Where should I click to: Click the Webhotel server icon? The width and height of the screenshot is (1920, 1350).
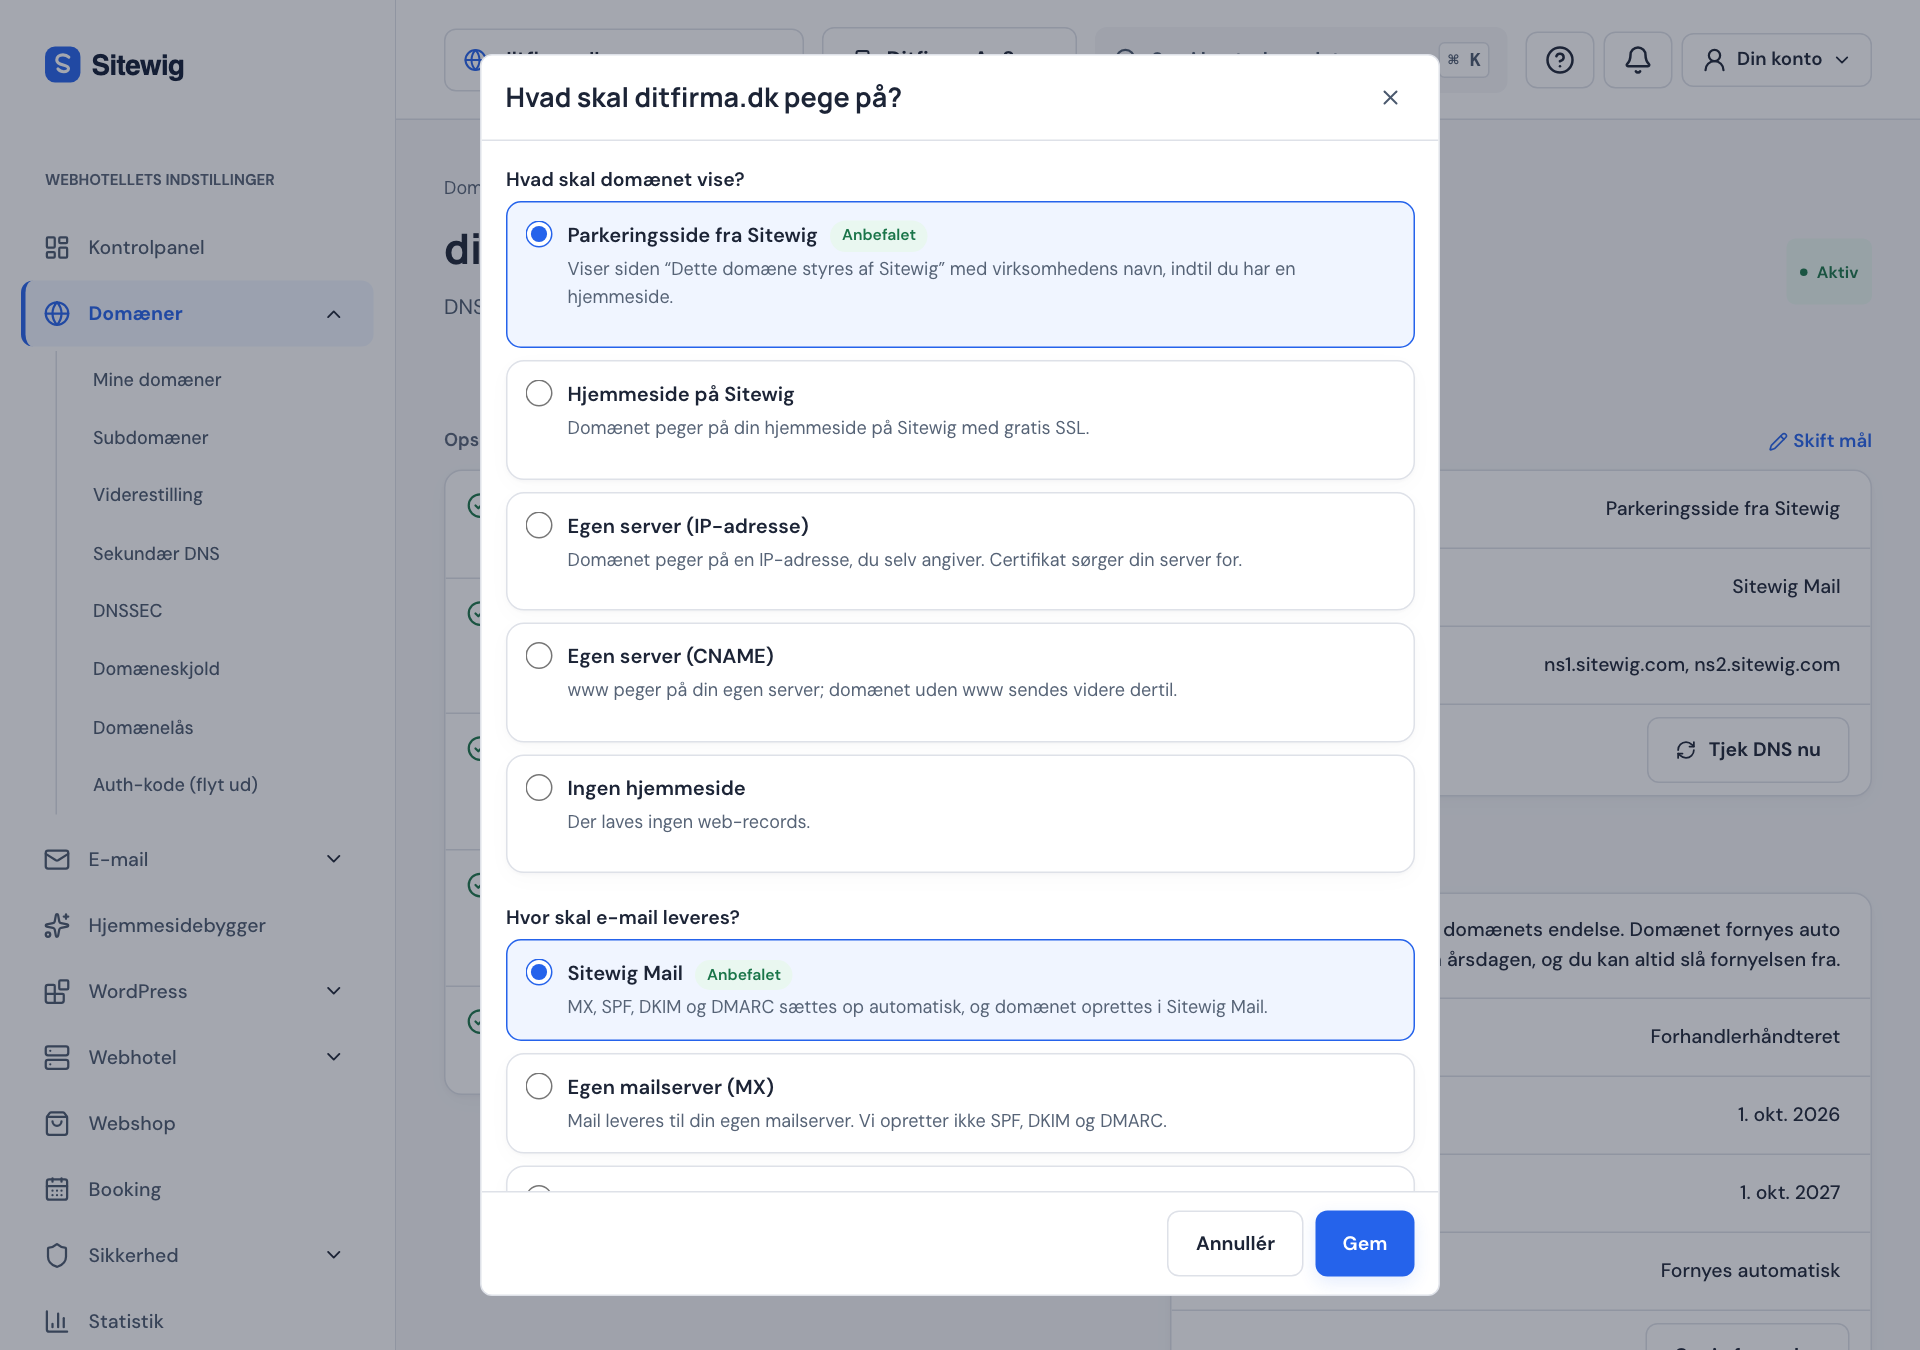[57, 1057]
